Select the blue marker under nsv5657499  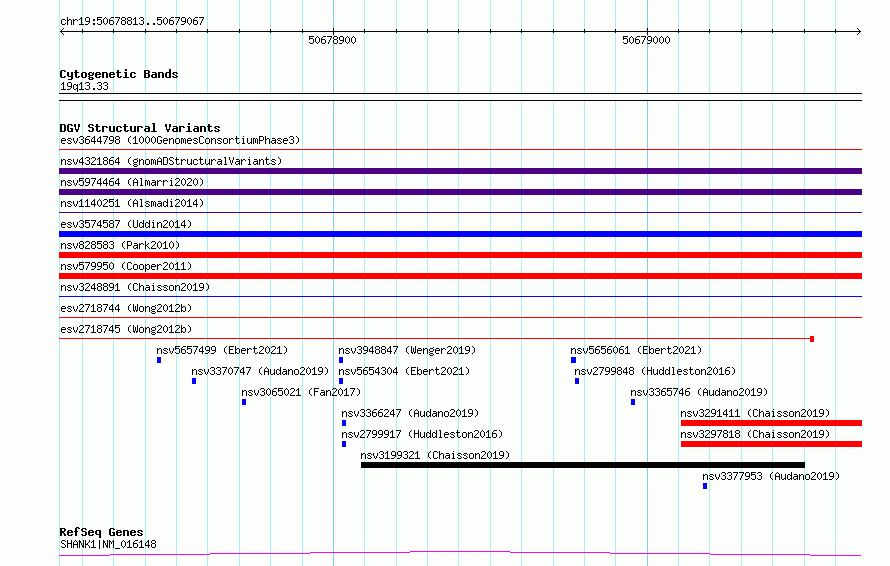point(159,360)
